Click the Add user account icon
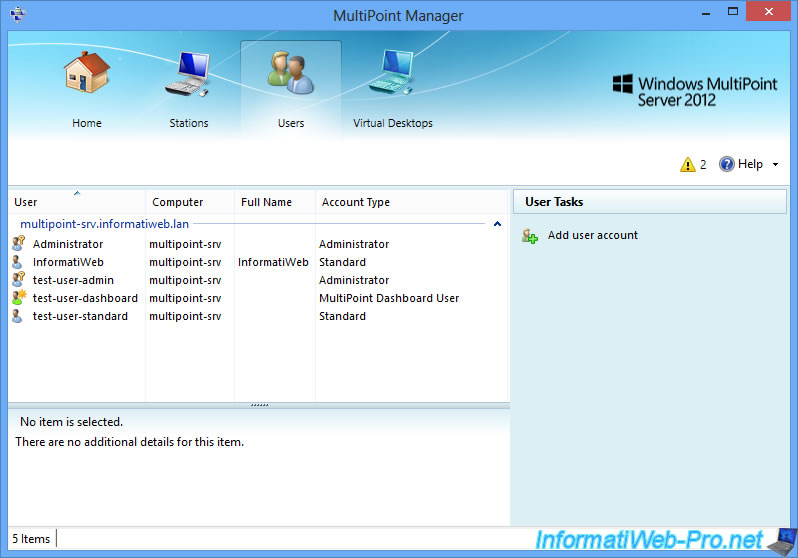The image size is (798, 558). (530, 236)
